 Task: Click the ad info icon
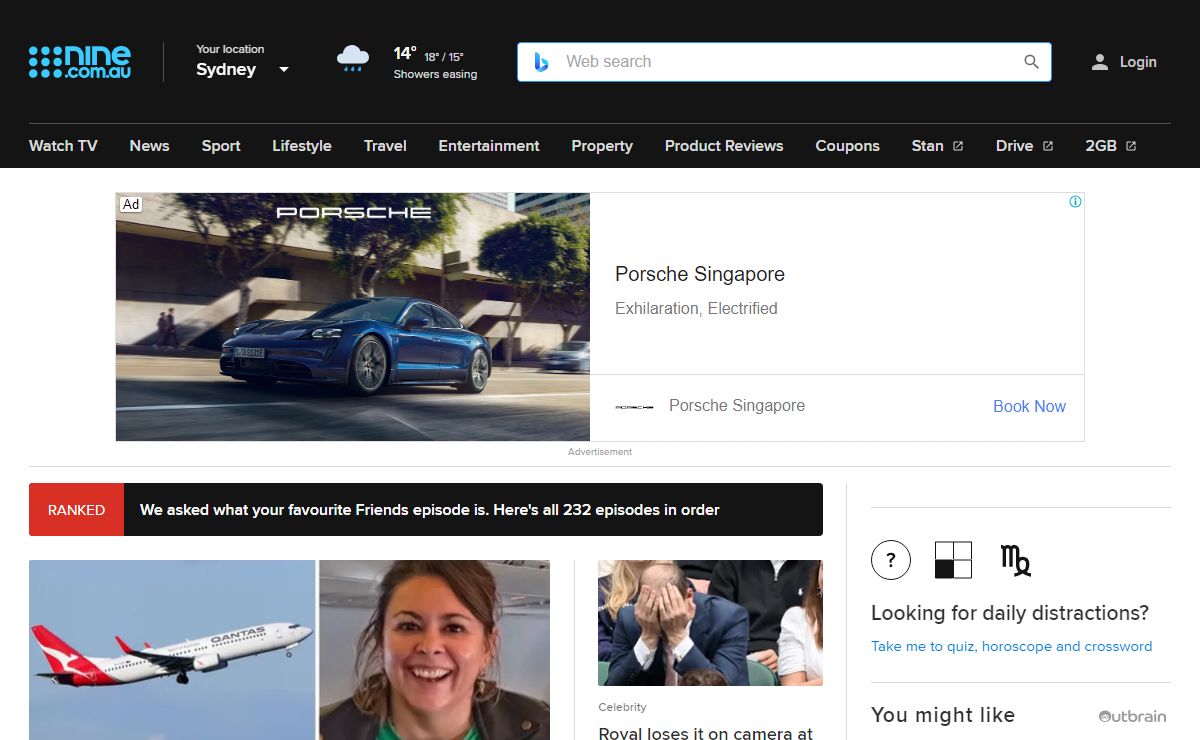point(1075,202)
